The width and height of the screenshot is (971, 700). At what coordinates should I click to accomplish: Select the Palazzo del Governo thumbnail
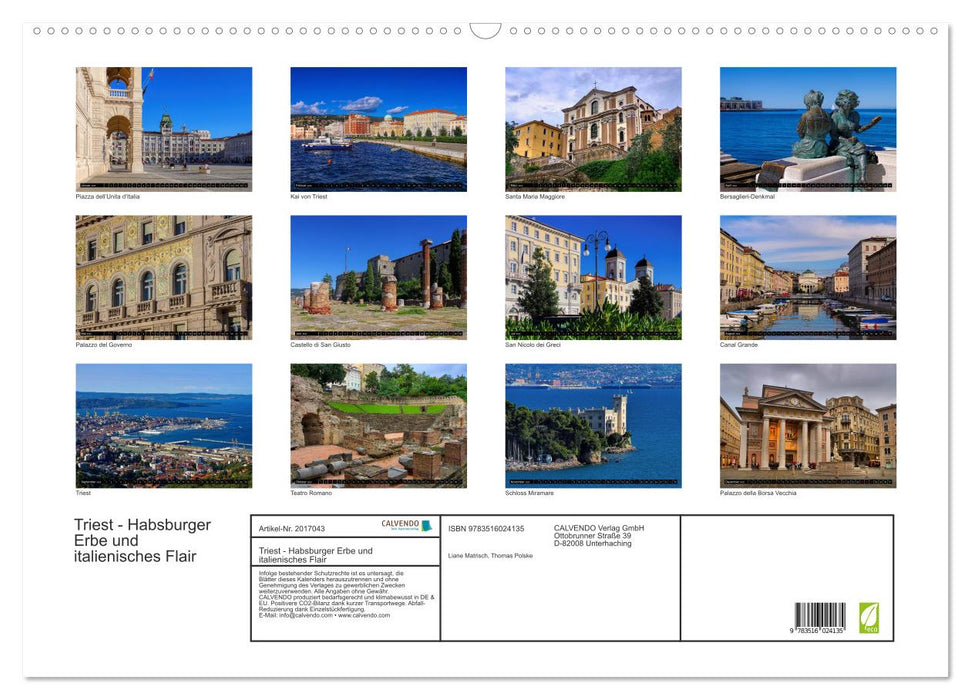tap(163, 275)
